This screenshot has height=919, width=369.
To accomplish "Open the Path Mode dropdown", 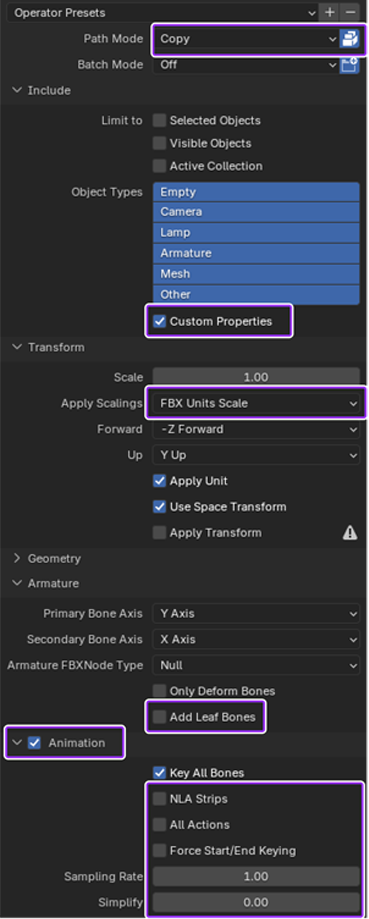I will (x=246, y=39).
